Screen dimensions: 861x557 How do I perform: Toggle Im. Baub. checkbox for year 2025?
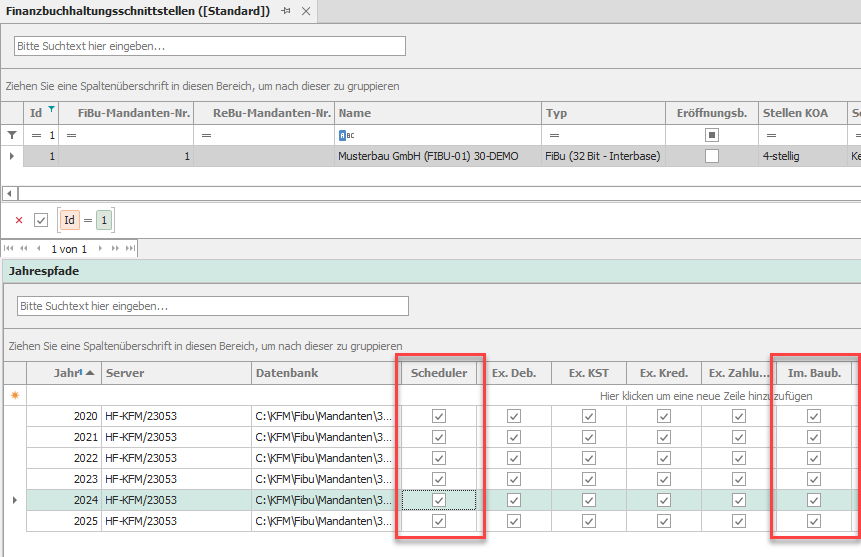(x=814, y=521)
